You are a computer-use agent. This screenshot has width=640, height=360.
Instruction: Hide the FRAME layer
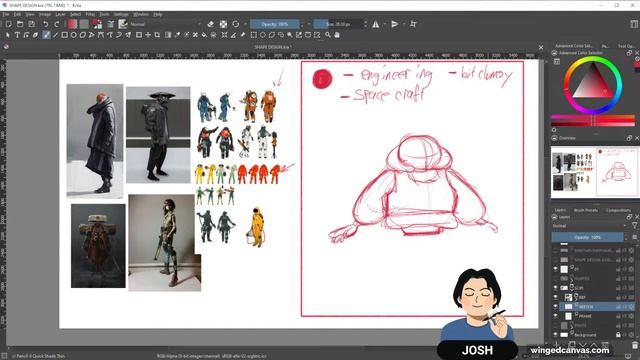[555, 316]
